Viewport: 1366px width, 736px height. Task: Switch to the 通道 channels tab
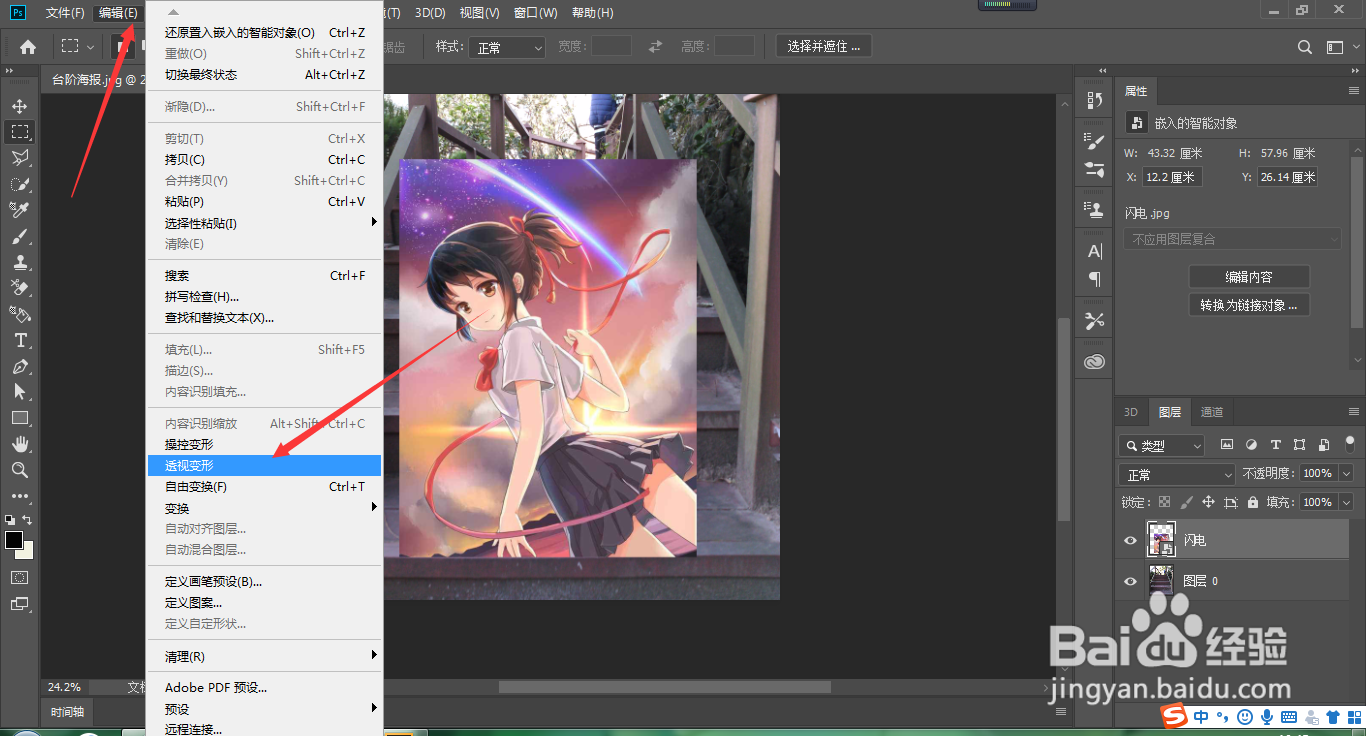[x=1212, y=412]
